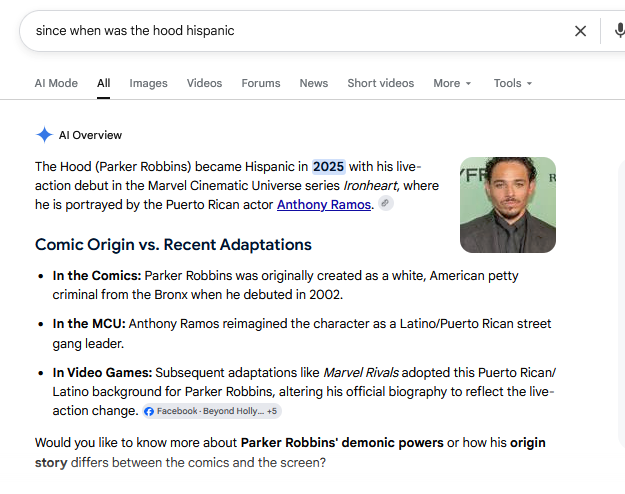Go to the Forums tab
Screen dimensions: 625x494
tap(261, 83)
